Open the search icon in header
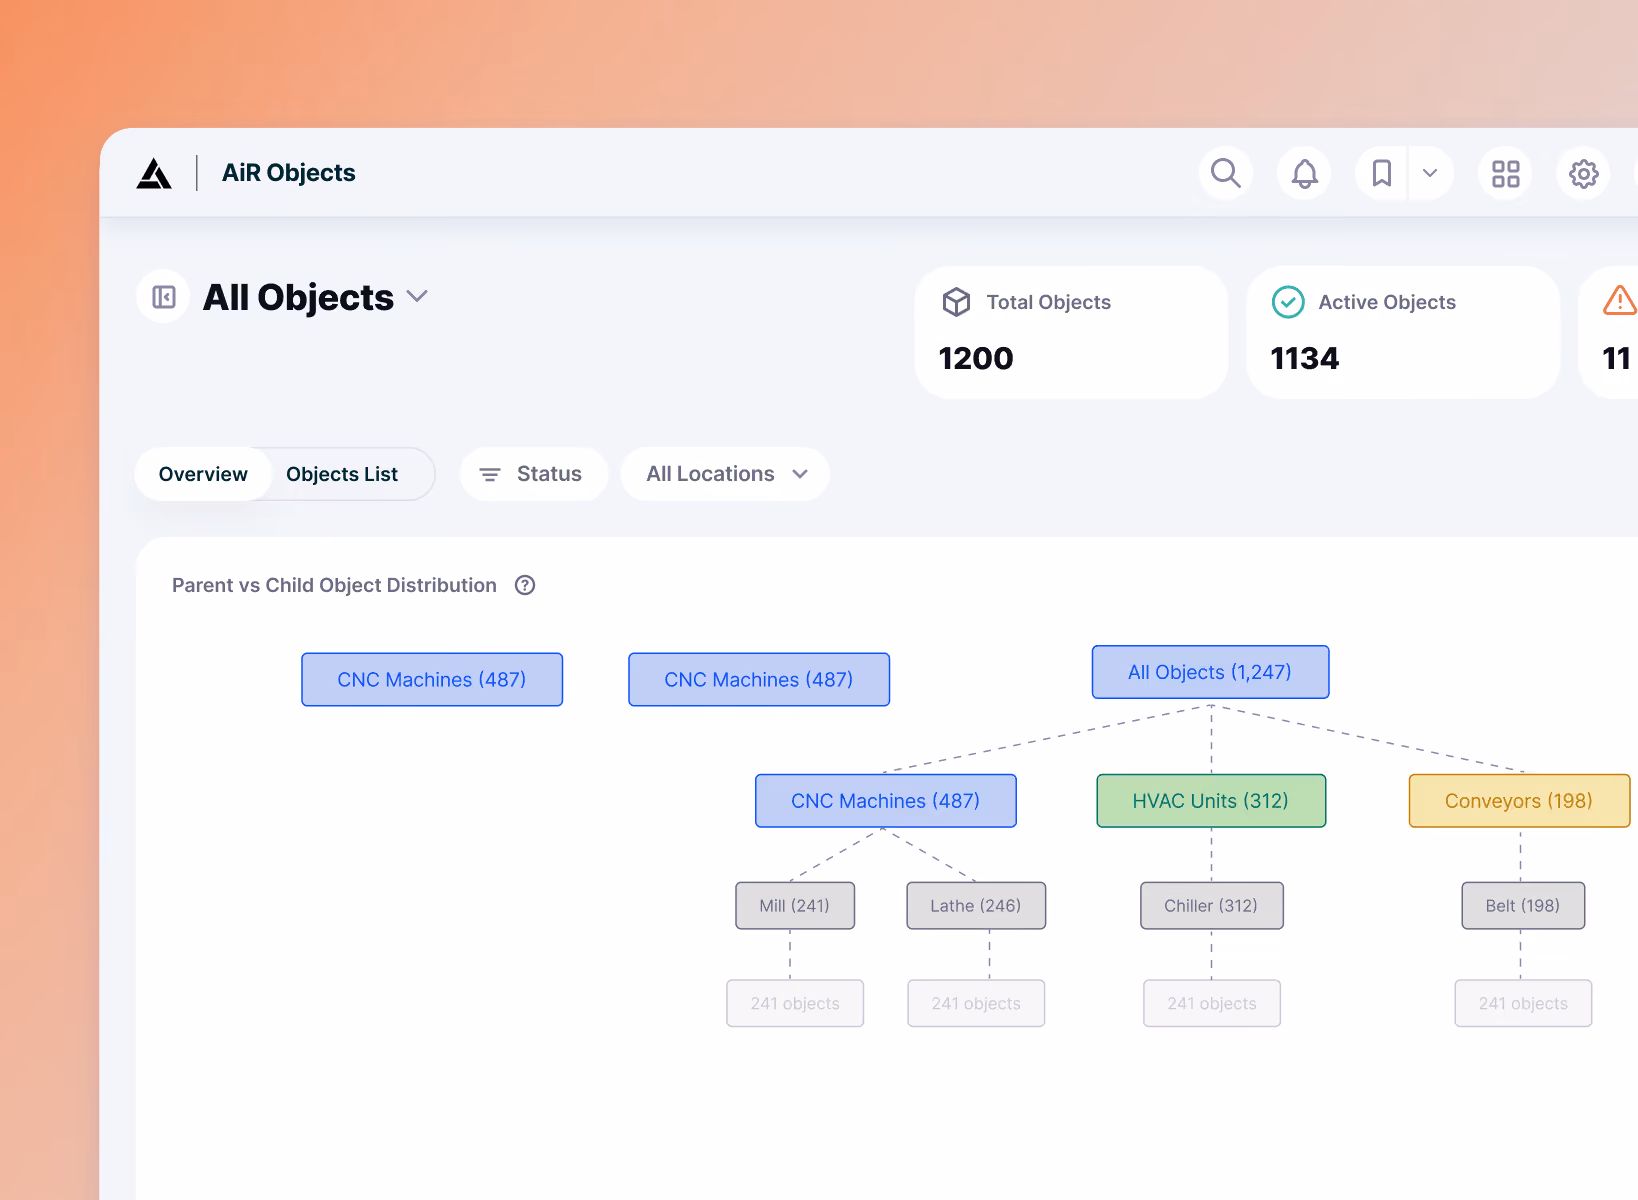1638x1200 pixels. click(x=1226, y=173)
